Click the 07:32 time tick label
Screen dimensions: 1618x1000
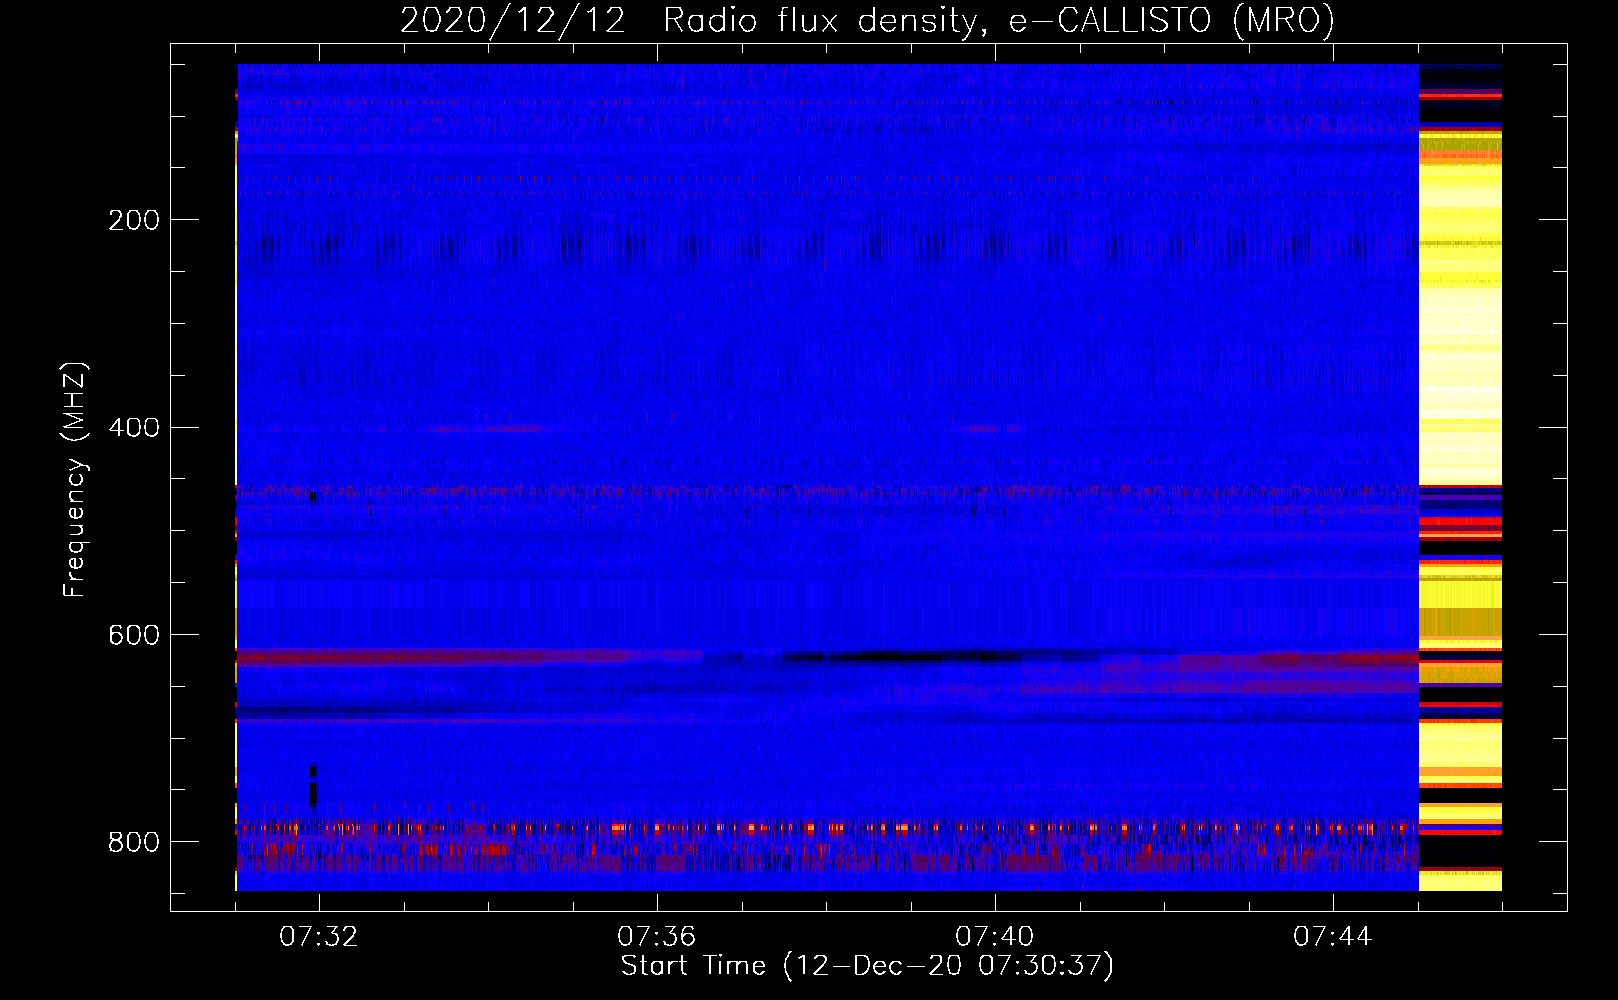[x=319, y=937]
